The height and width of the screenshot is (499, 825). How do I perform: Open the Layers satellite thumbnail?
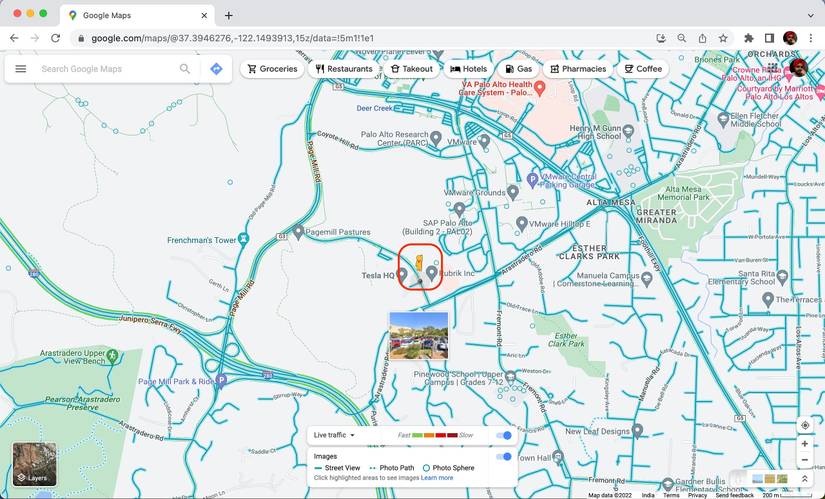(x=35, y=464)
